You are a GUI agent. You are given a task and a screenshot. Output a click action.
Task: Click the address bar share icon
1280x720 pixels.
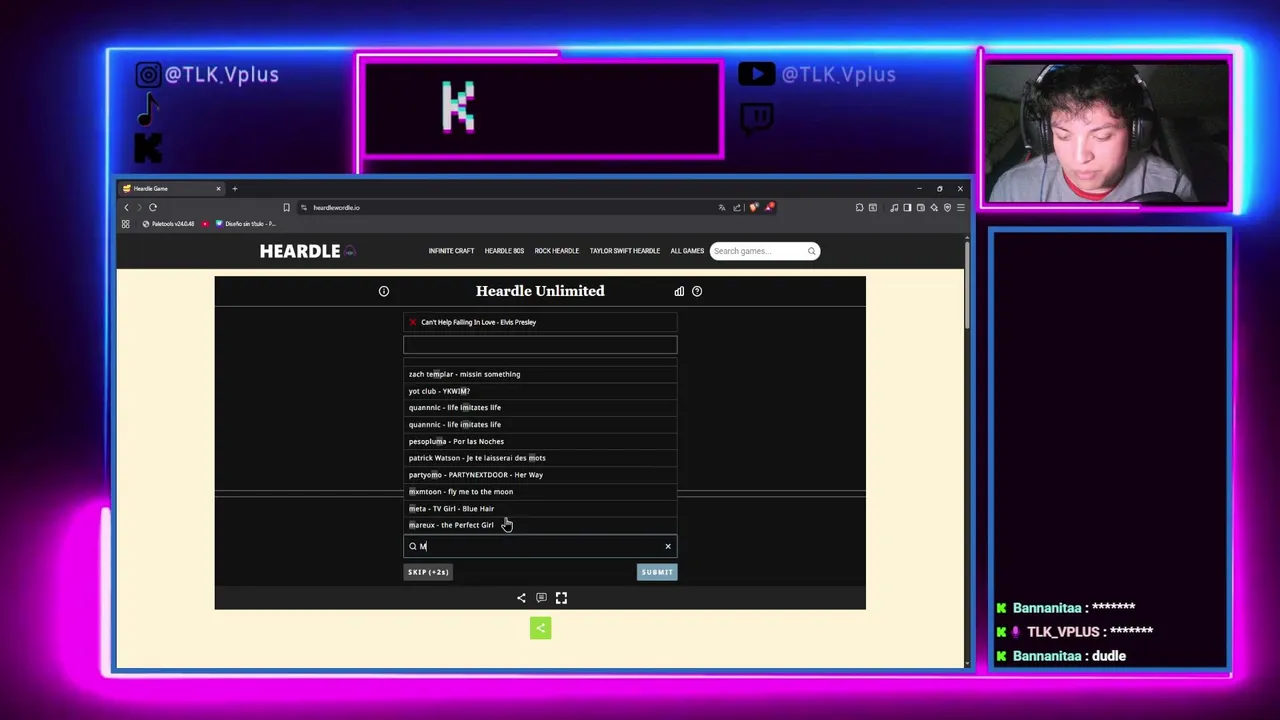737,207
